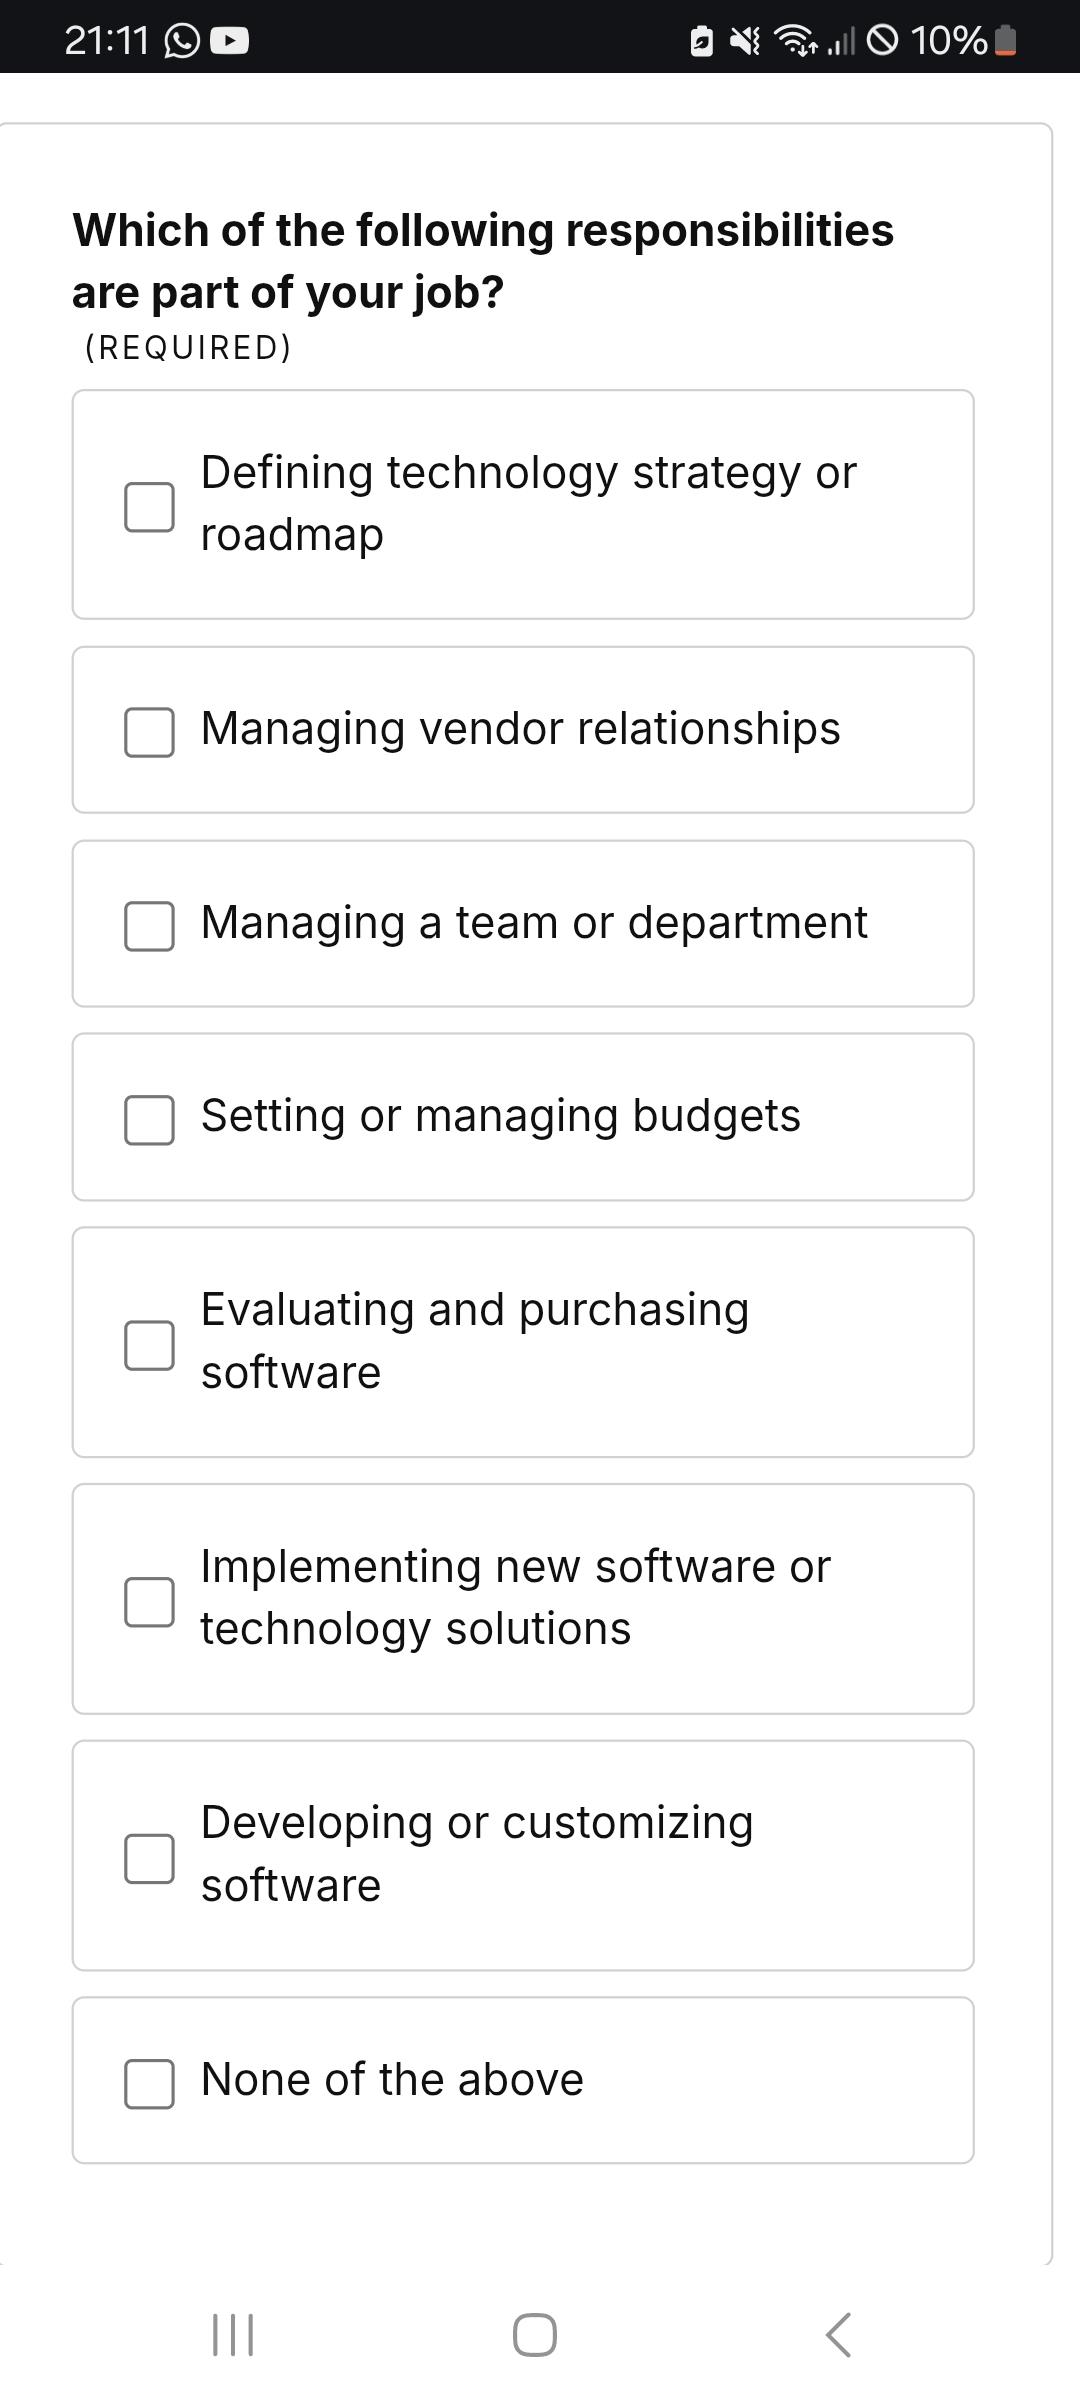Check the 'None of the above' checkbox
This screenshot has height=2400, width=1080.
pos(149,2084)
